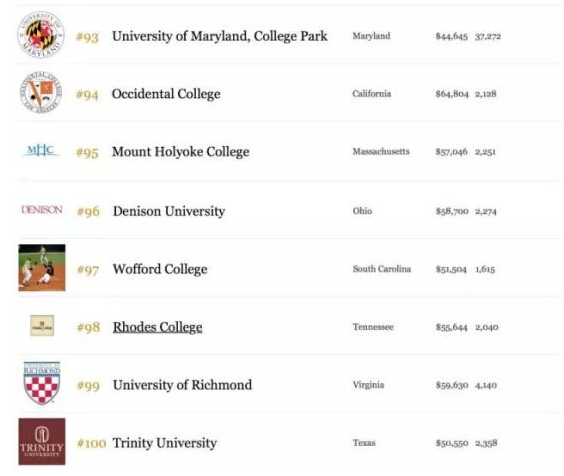Click the University of Maryland seal logo
Screen dimensions: 564x476
tap(41, 35)
